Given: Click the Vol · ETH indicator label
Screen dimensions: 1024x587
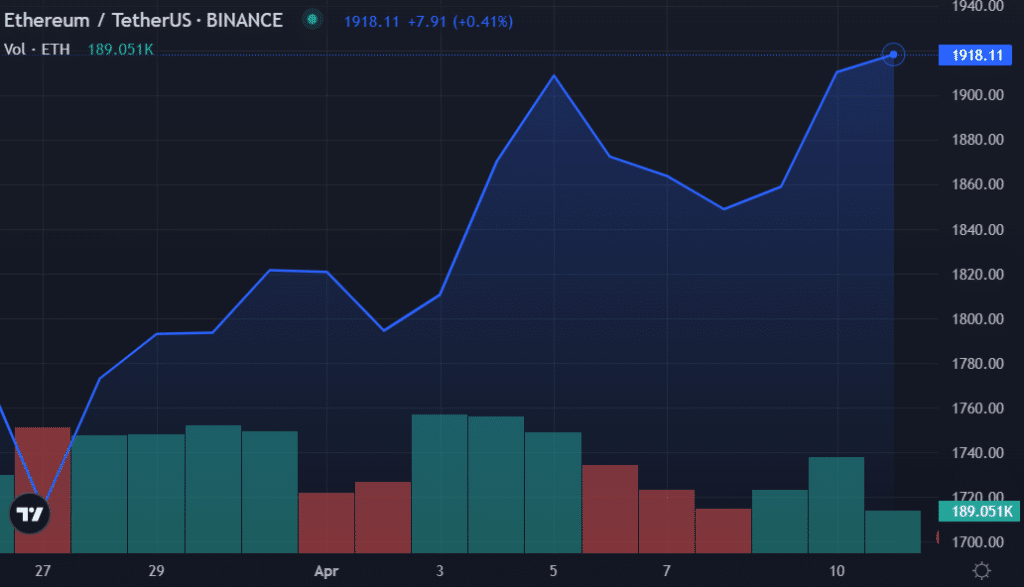Looking at the screenshot, I should point(37,50).
